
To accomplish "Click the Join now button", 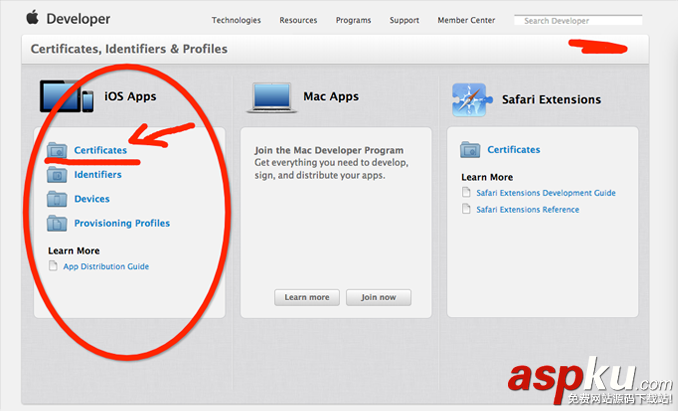I will pyautogui.click(x=378, y=297).
